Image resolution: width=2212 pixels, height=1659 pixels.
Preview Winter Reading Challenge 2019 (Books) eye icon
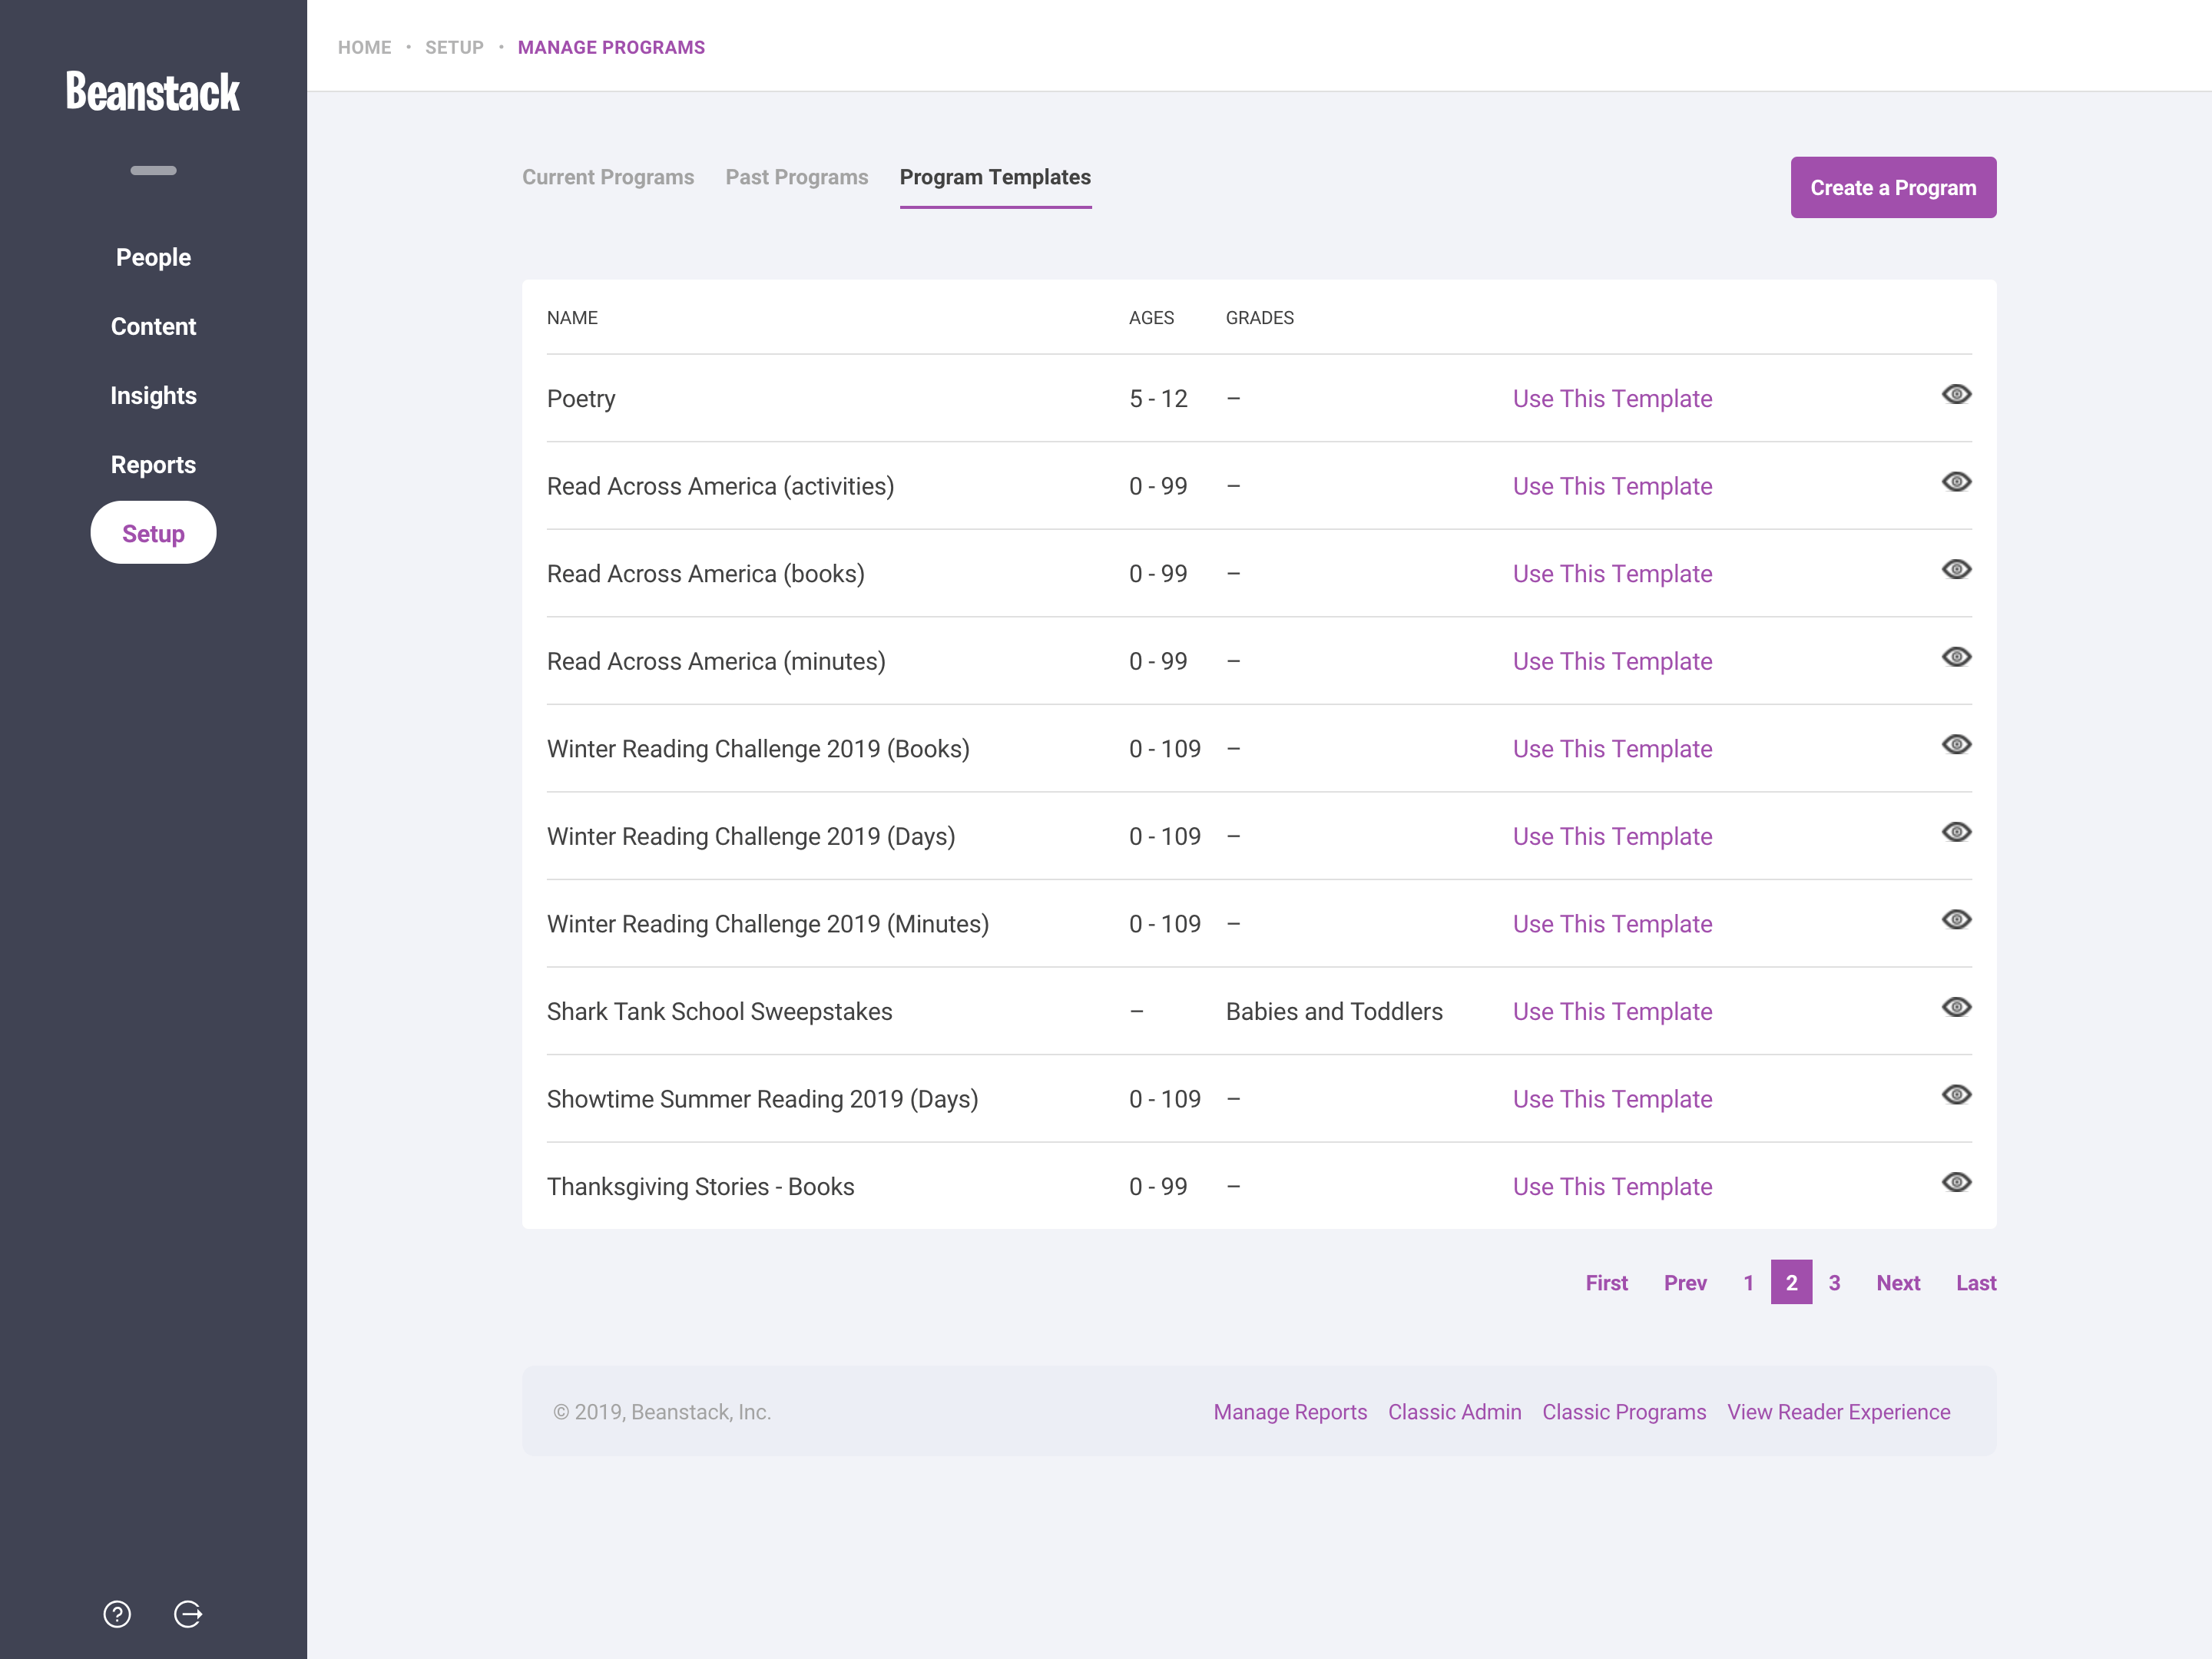tap(1956, 744)
